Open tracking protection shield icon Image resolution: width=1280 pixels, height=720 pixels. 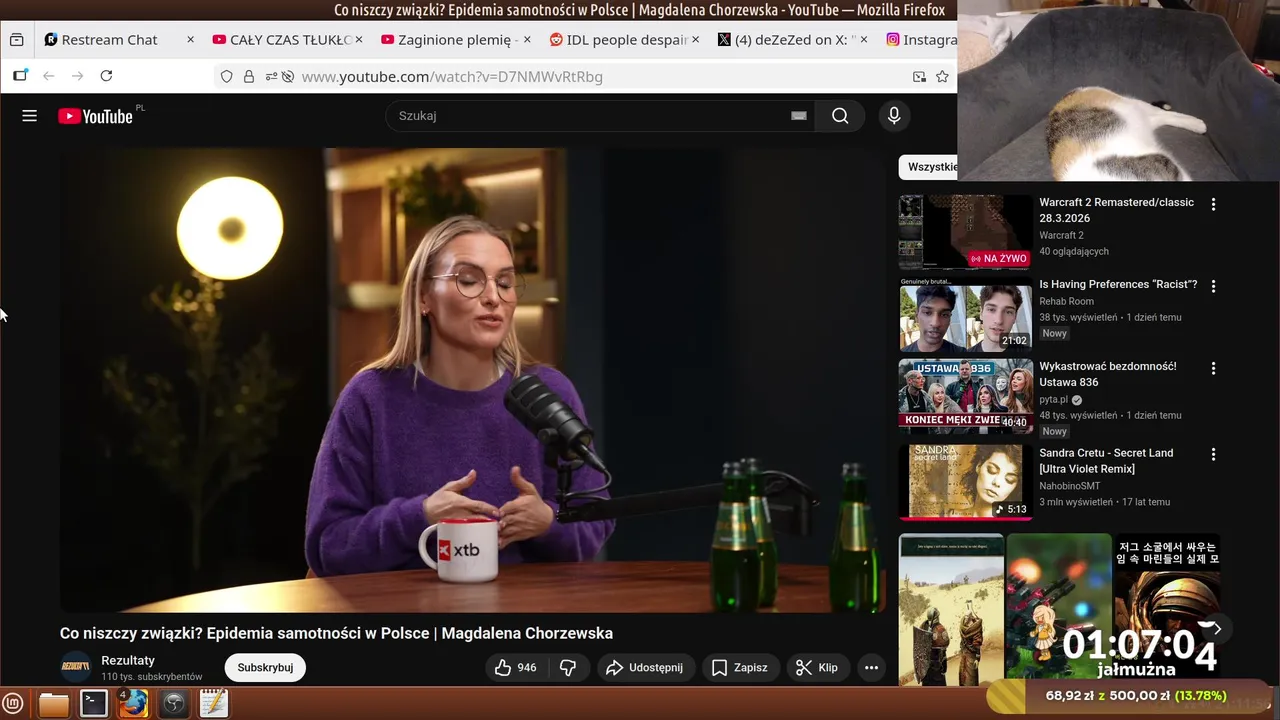tap(227, 77)
